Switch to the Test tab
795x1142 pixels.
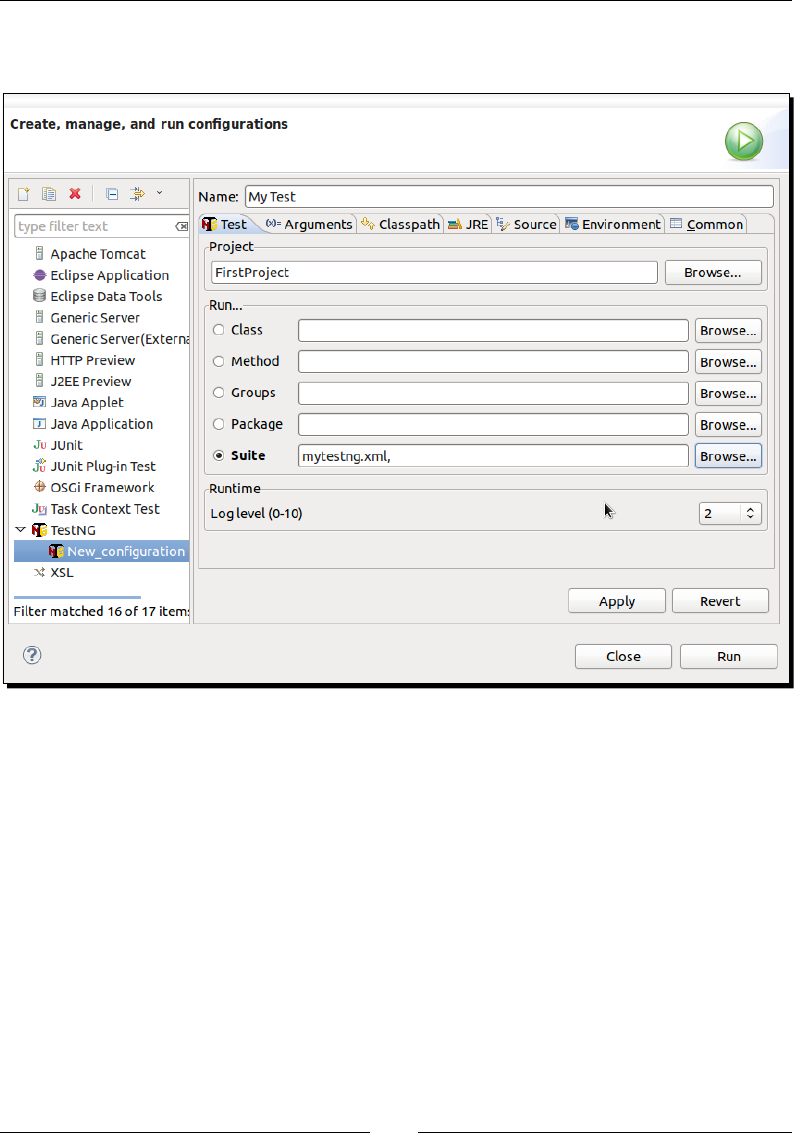coord(226,224)
